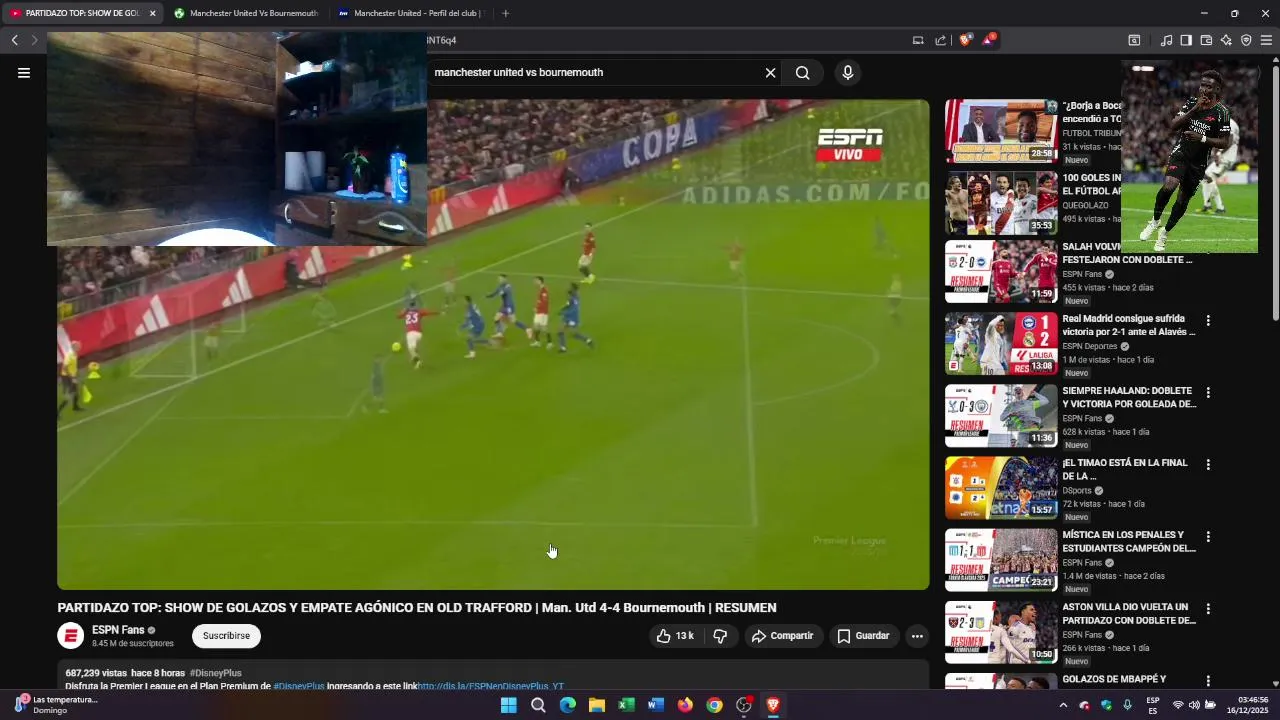Open the Compartir share dialog
Image resolution: width=1280 pixels, height=720 pixels.
click(x=782, y=636)
